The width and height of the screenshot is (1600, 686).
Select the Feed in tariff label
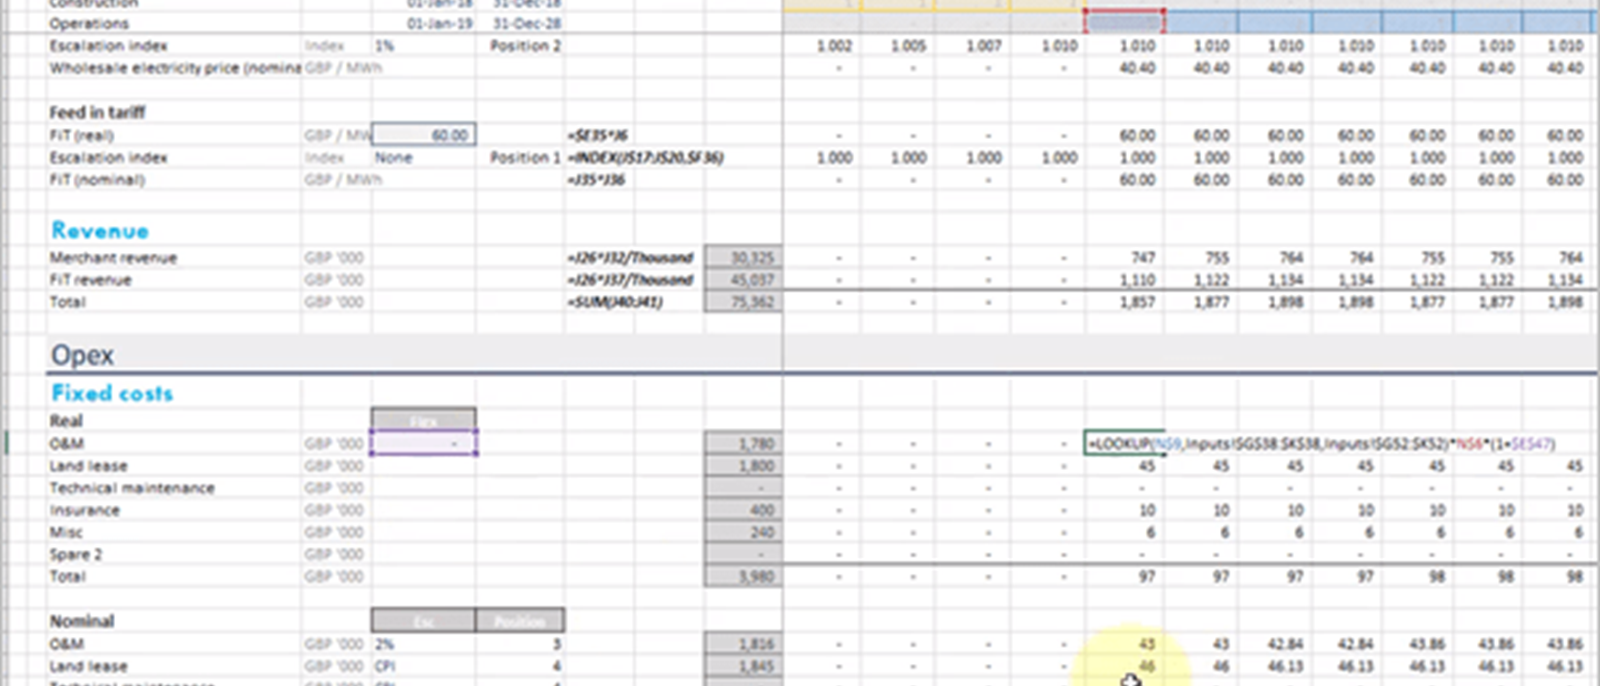pyautogui.click(x=97, y=112)
